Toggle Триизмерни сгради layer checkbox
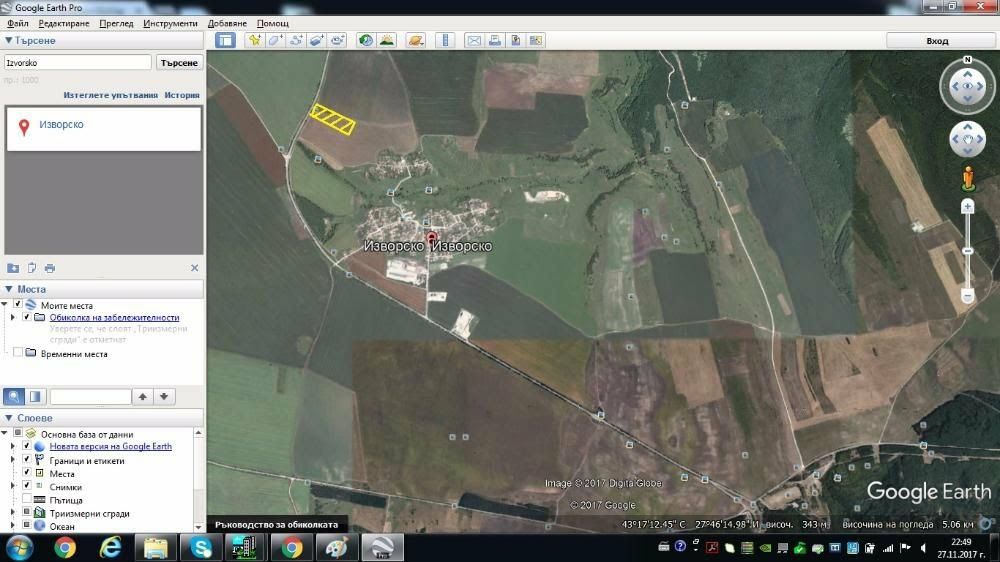This screenshot has height=562, width=1000. click(27, 512)
